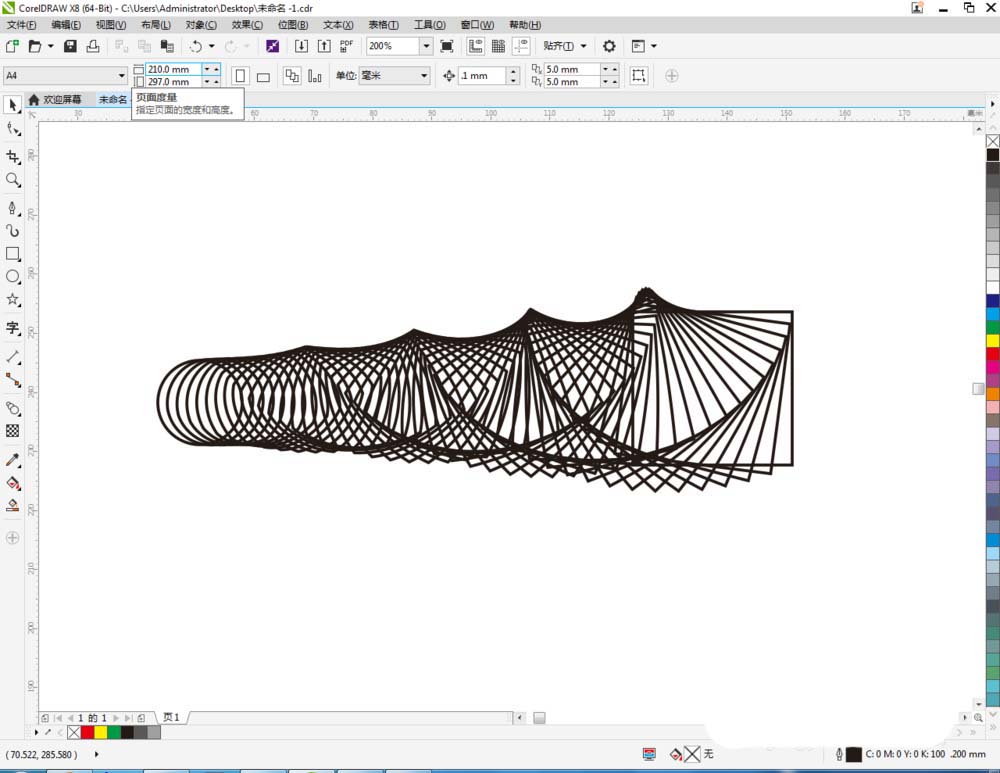Open the 200% zoom level dropdown
Screen dimensions: 1000x773
[x=426, y=46]
